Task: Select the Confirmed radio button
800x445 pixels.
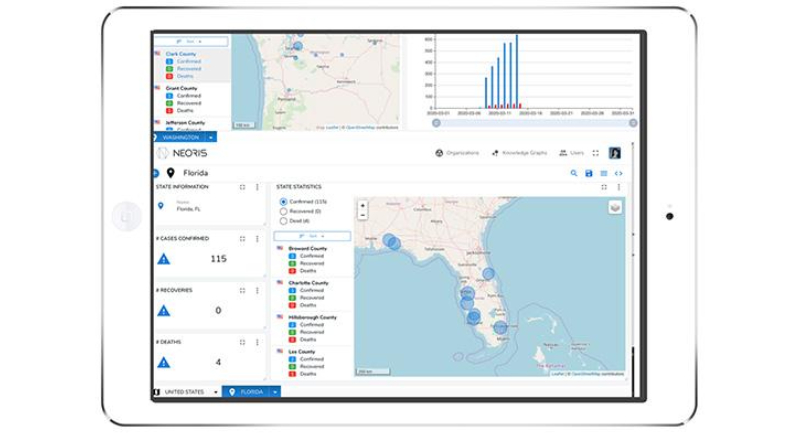Action: click(283, 202)
